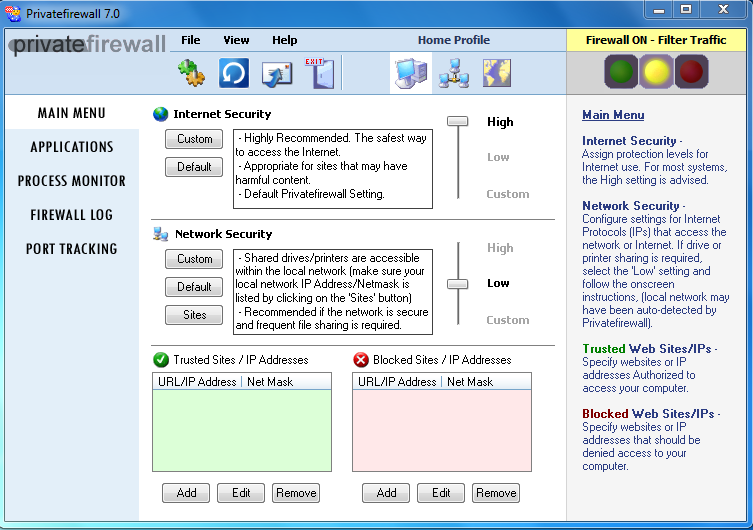Open the APPLICATIONS section
The image size is (753, 530).
[x=72, y=147]
